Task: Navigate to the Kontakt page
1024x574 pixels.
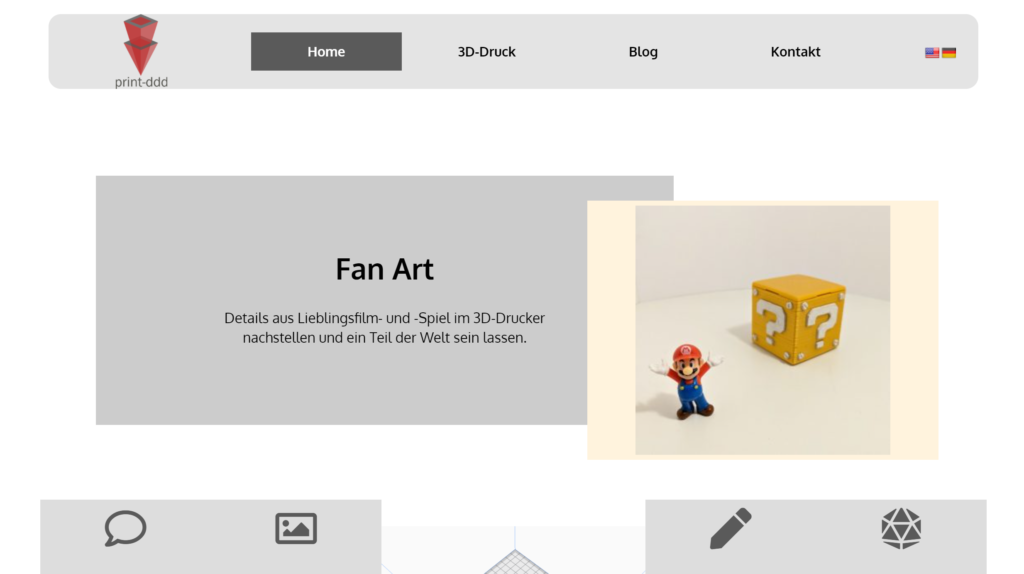Action: click(x=795, y=52)
